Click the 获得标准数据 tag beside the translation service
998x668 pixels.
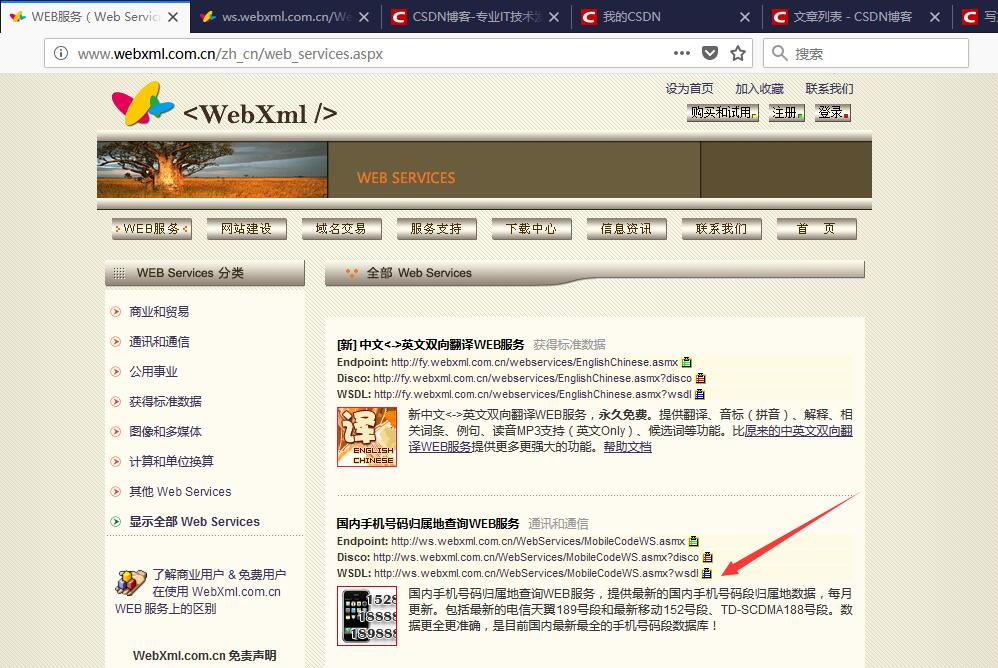click(x=569, y=345)
